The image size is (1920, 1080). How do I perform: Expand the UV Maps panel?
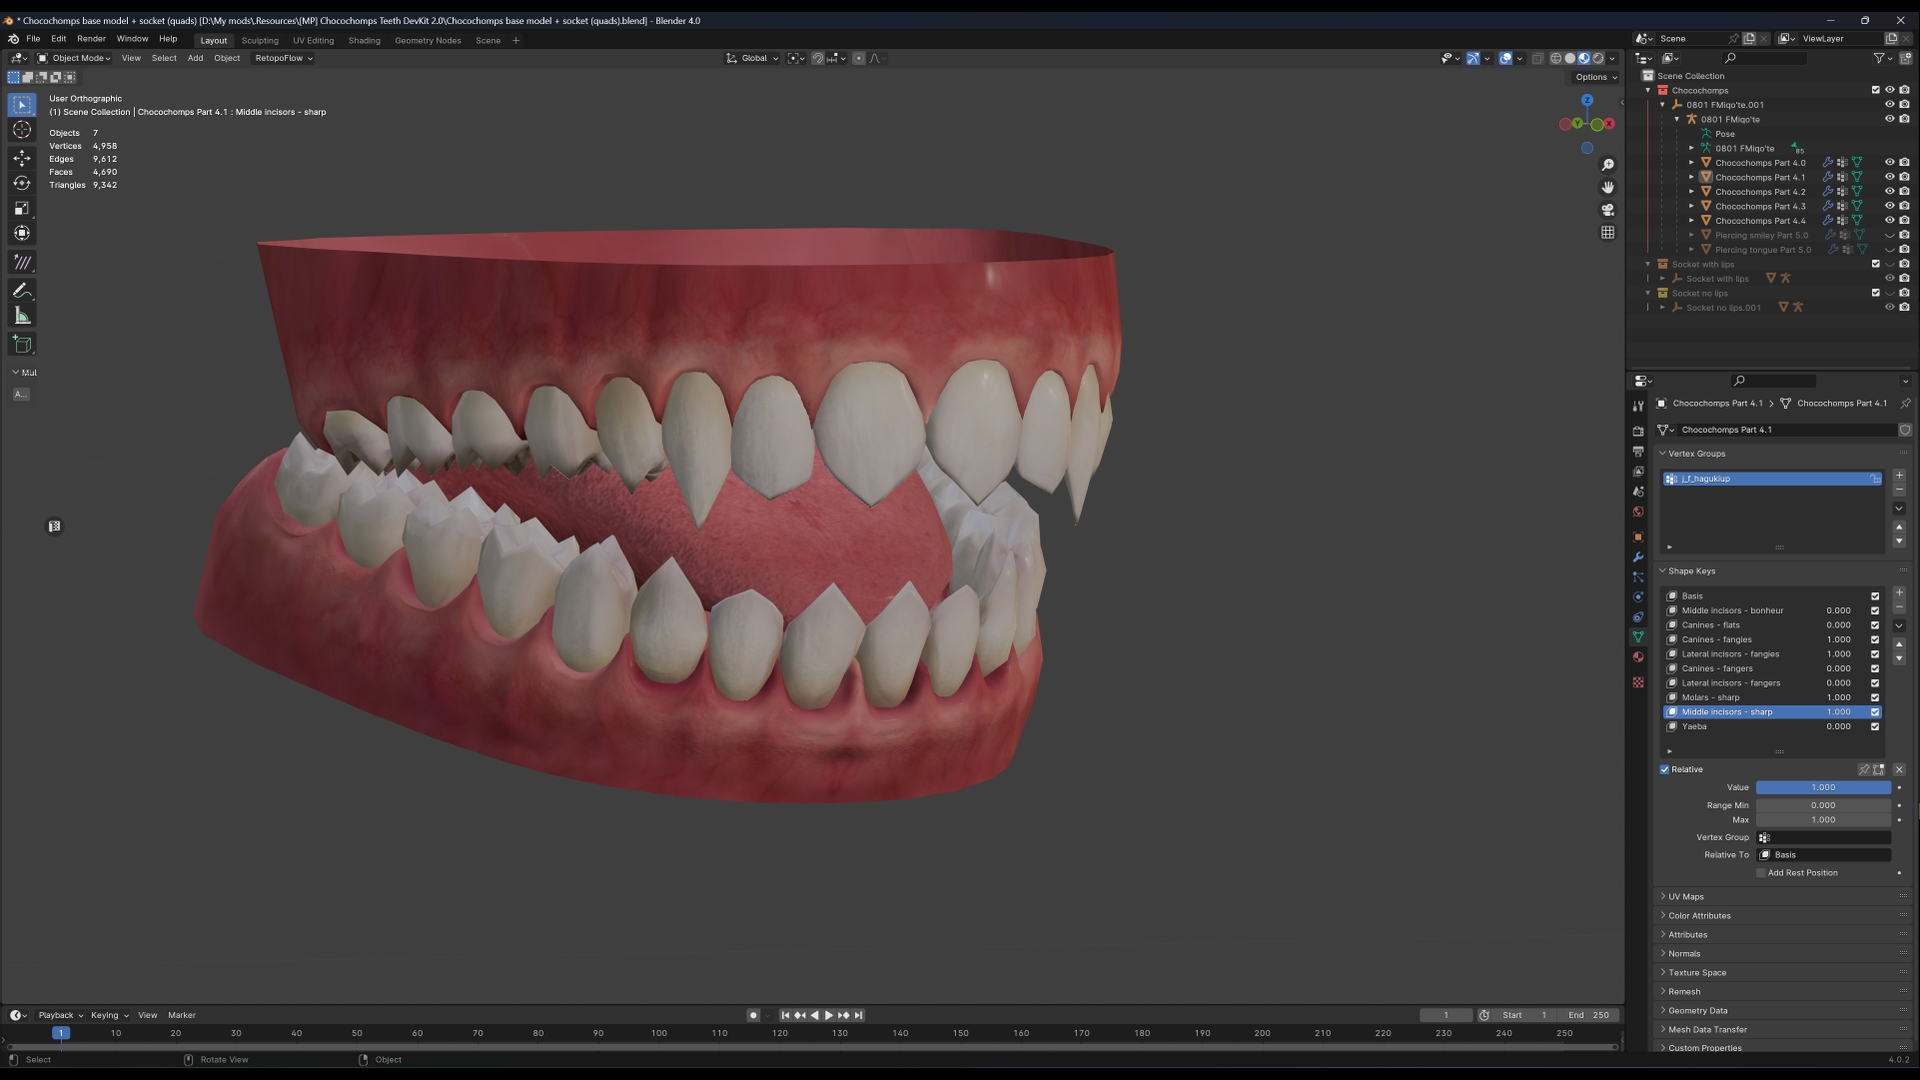(1686, 897)
